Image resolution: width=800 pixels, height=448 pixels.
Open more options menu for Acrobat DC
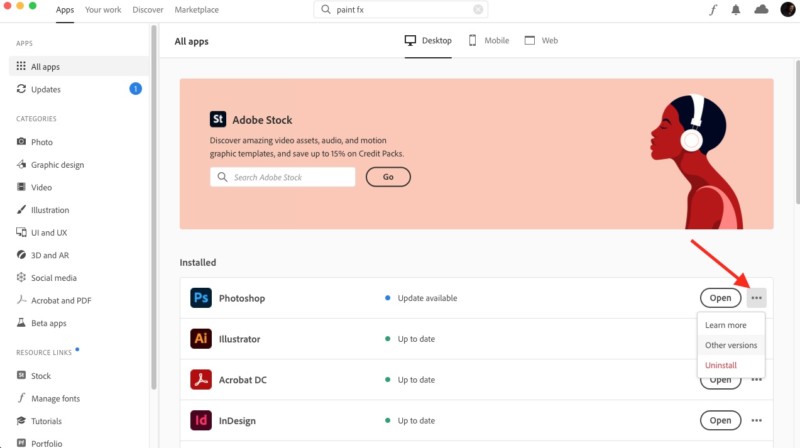[x=756, y=380]
